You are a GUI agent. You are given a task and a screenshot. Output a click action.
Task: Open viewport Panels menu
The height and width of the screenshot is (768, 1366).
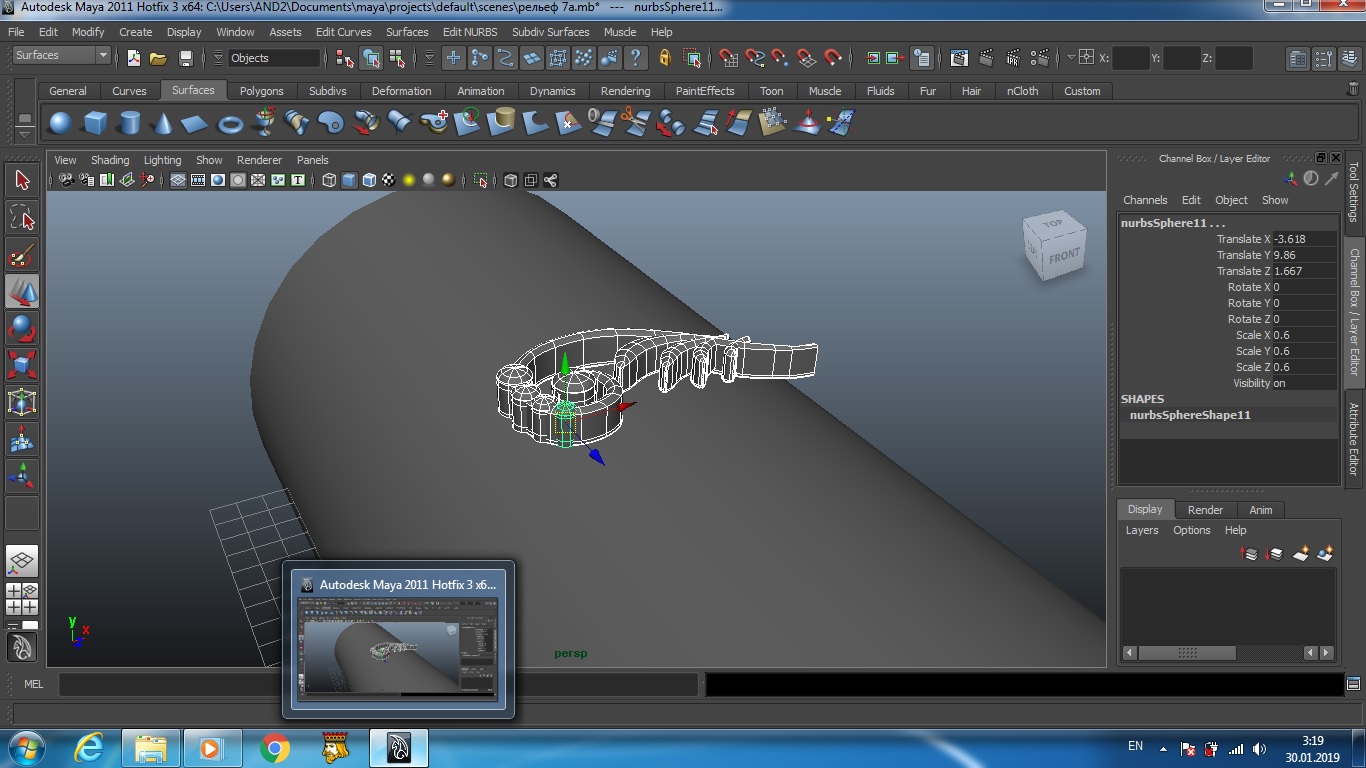coord(312,160)
